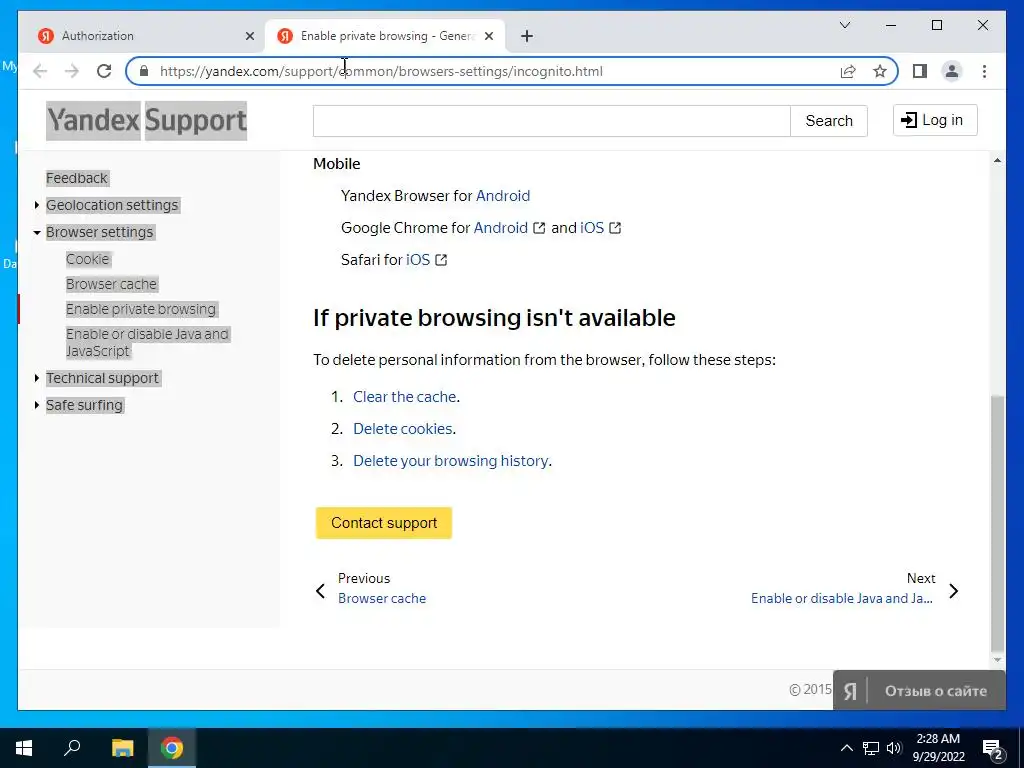Open a new tab with the plus icon

click(x=527, y=36)
